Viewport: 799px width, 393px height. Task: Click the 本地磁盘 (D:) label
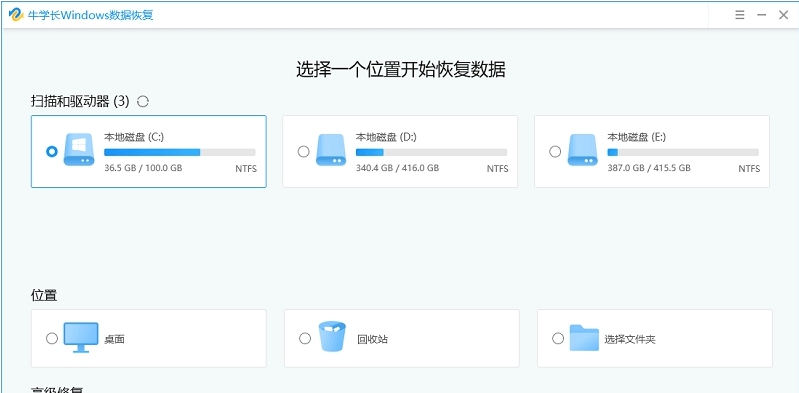point(386,137)
